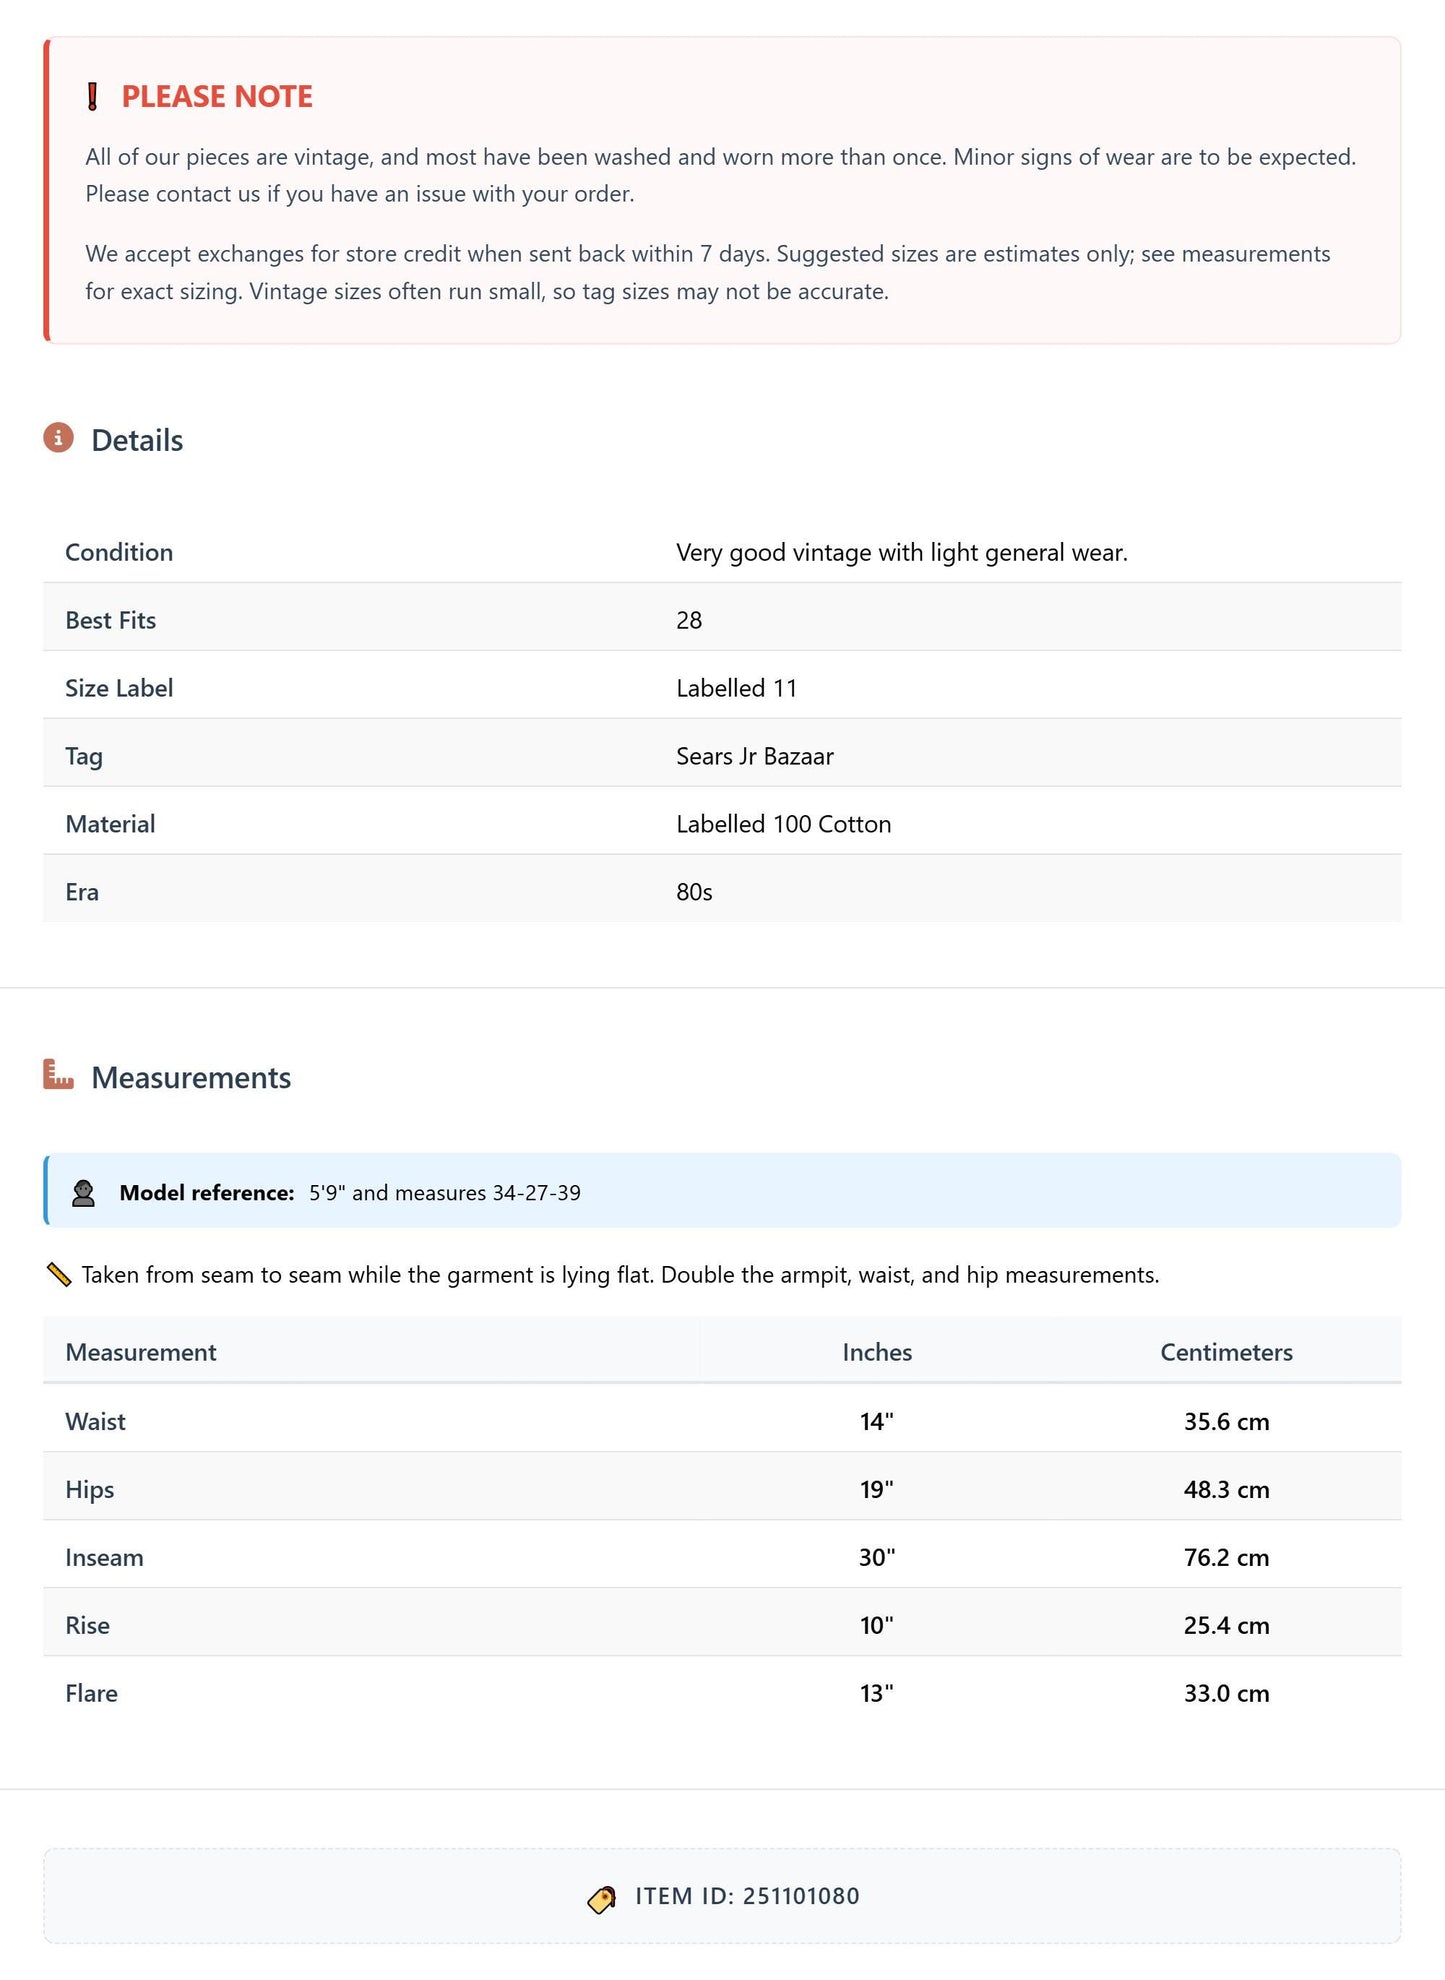Viewport: 1445px width, 1980px height.
Task: Click the Flare measurement row label
Action: point(92,1693)
